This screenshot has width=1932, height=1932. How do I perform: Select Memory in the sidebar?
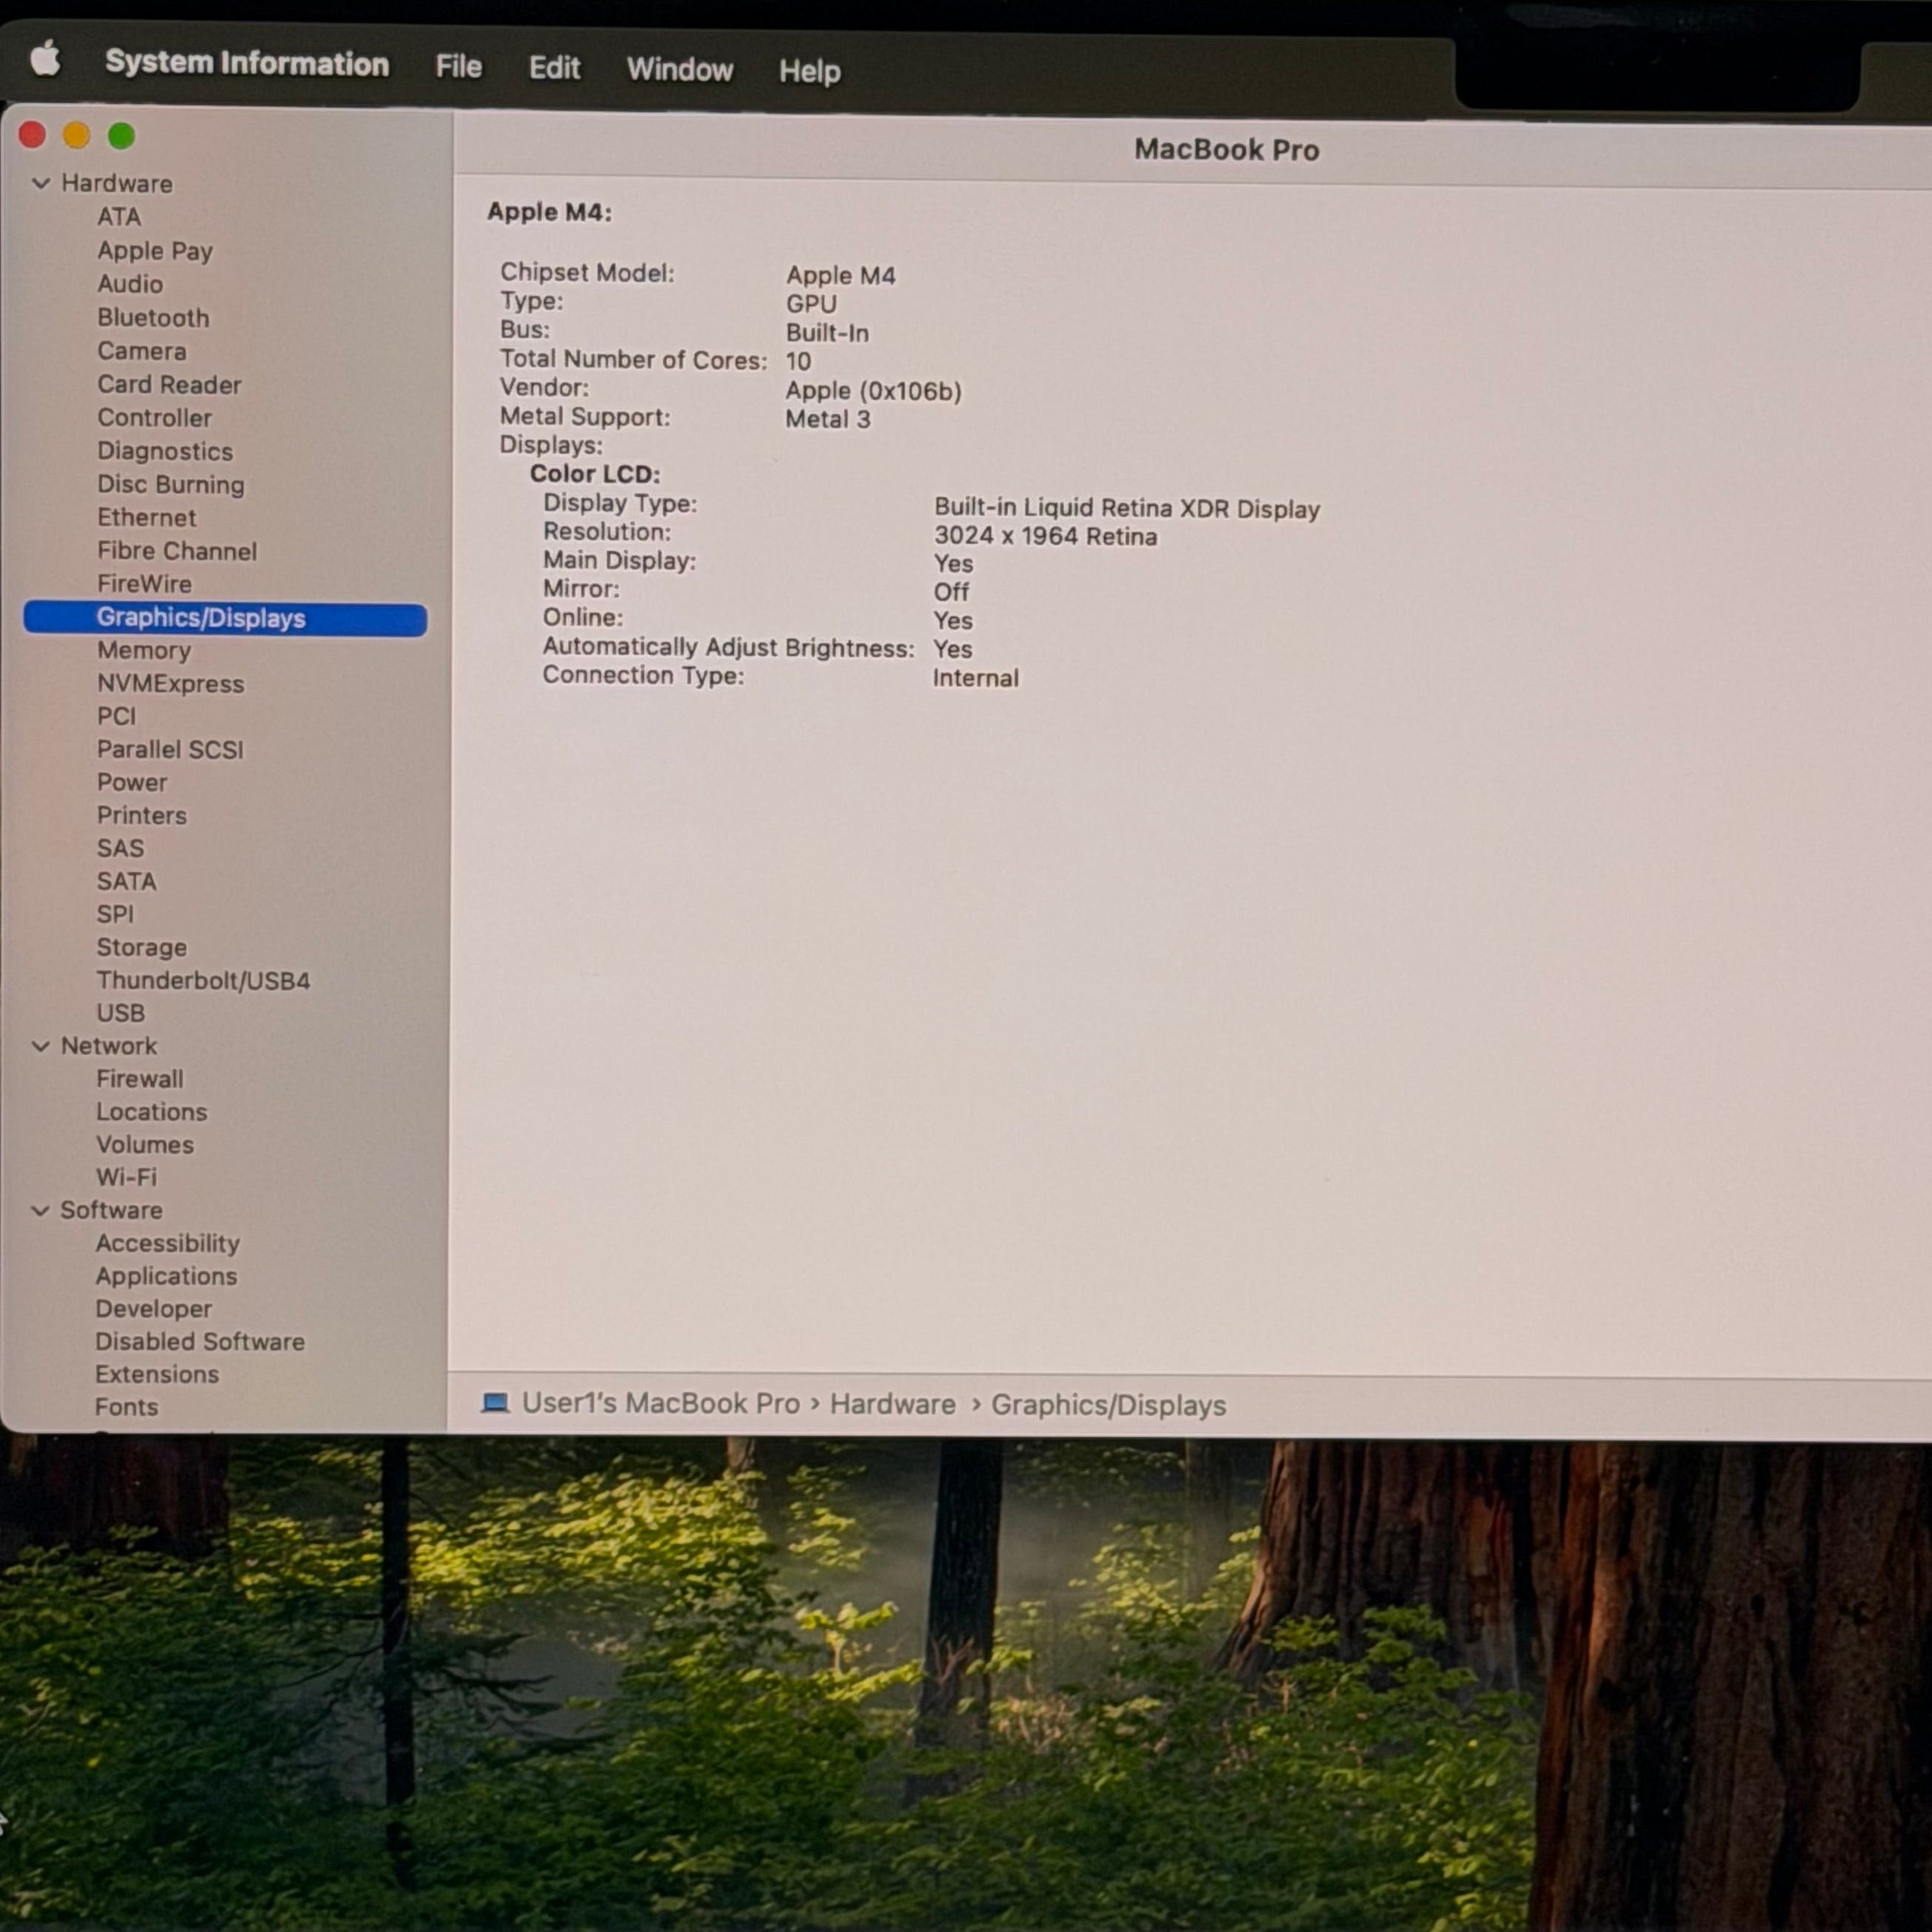point(144,651)
